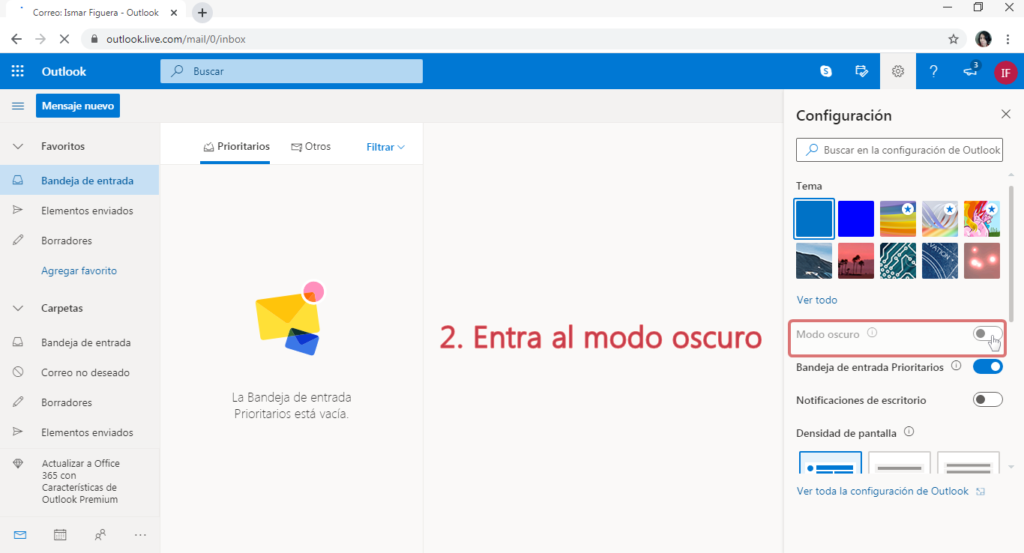Disable Bandeja de entrada Prioritarios toggle

[x=987, y=367]
